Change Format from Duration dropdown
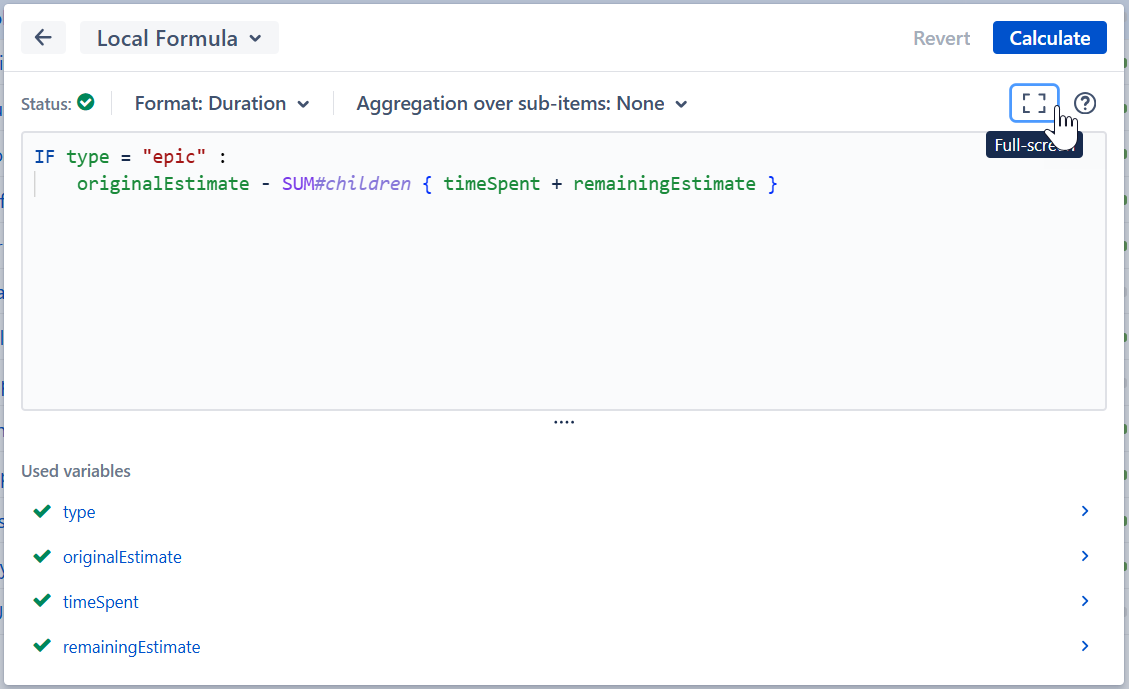1129x689 pixels. click(x=222, y=103)
